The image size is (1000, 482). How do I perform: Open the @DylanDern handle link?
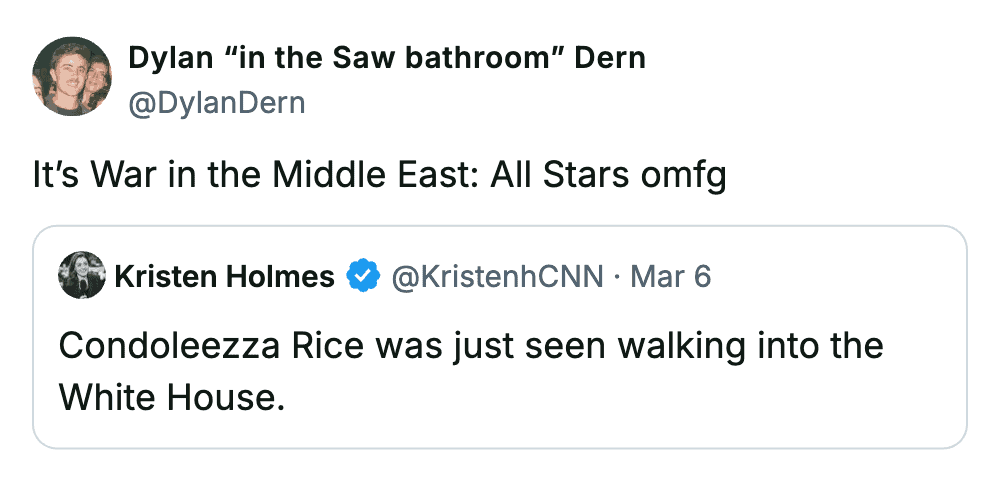click(x=216, y=102)
